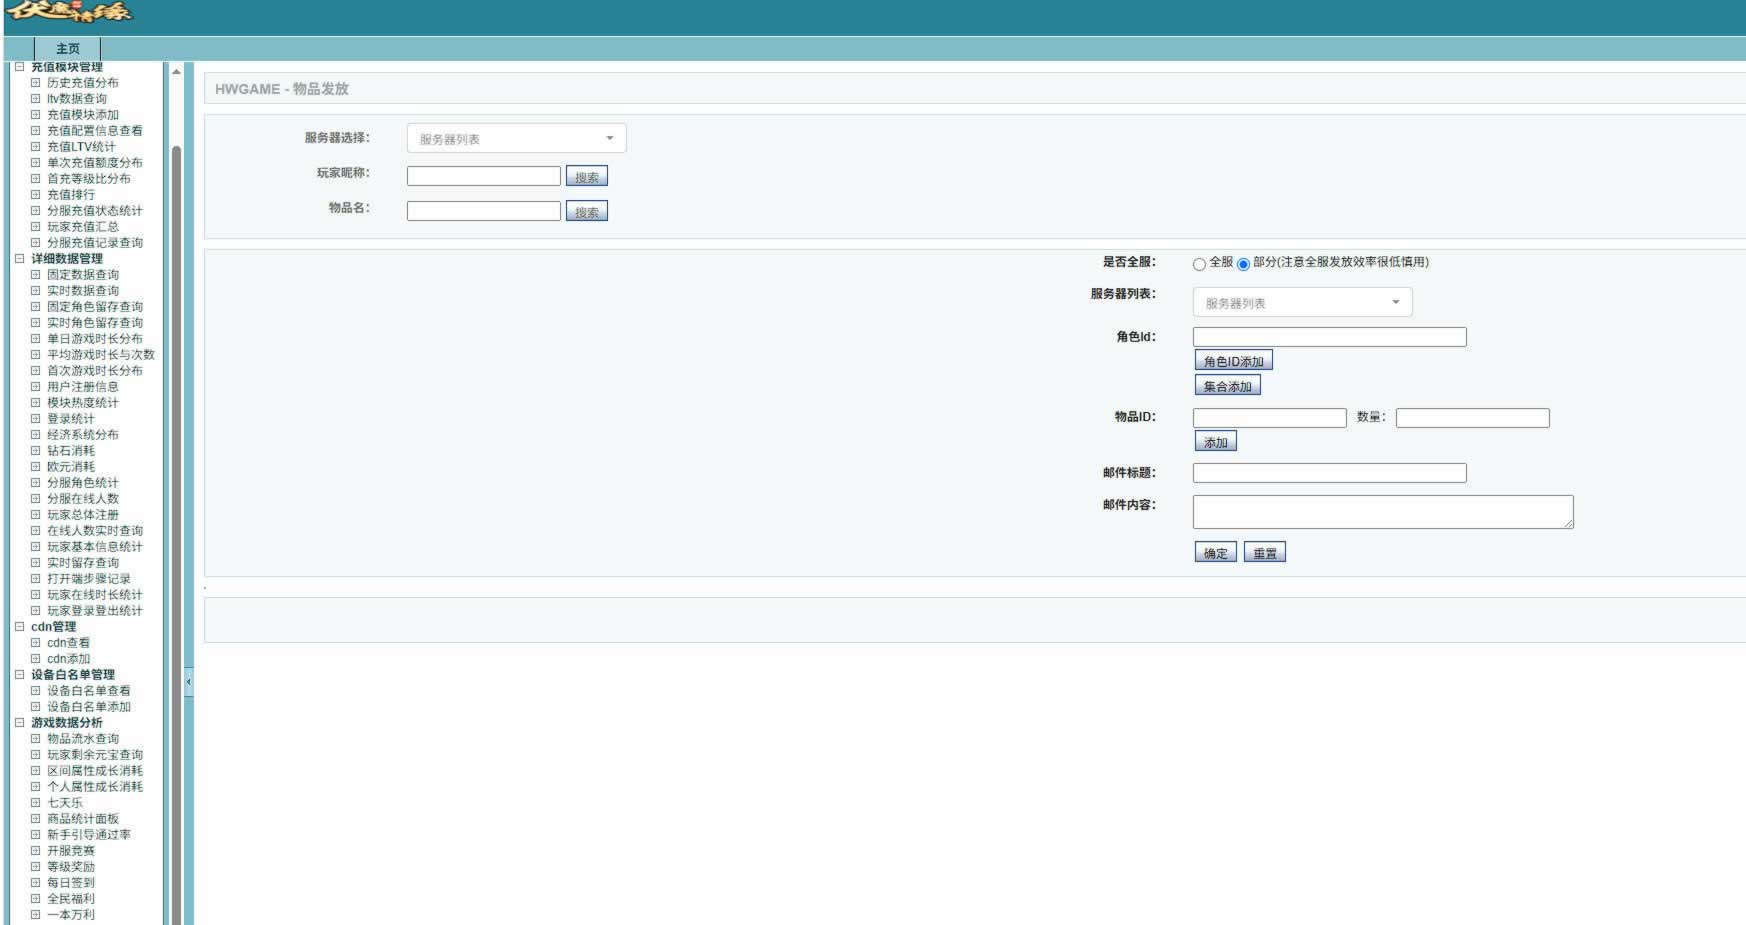Click the sidebar scroll-up arrow

click(176, 72)
